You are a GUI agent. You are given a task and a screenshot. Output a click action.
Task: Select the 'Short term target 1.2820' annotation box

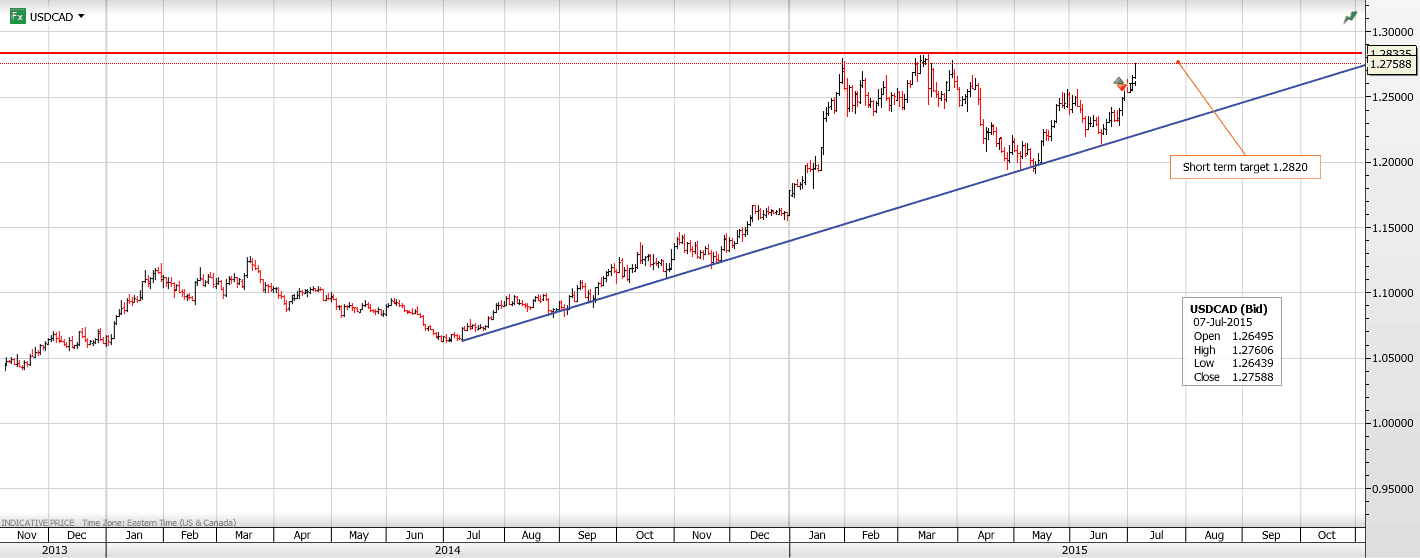[x=1245, y=167]
